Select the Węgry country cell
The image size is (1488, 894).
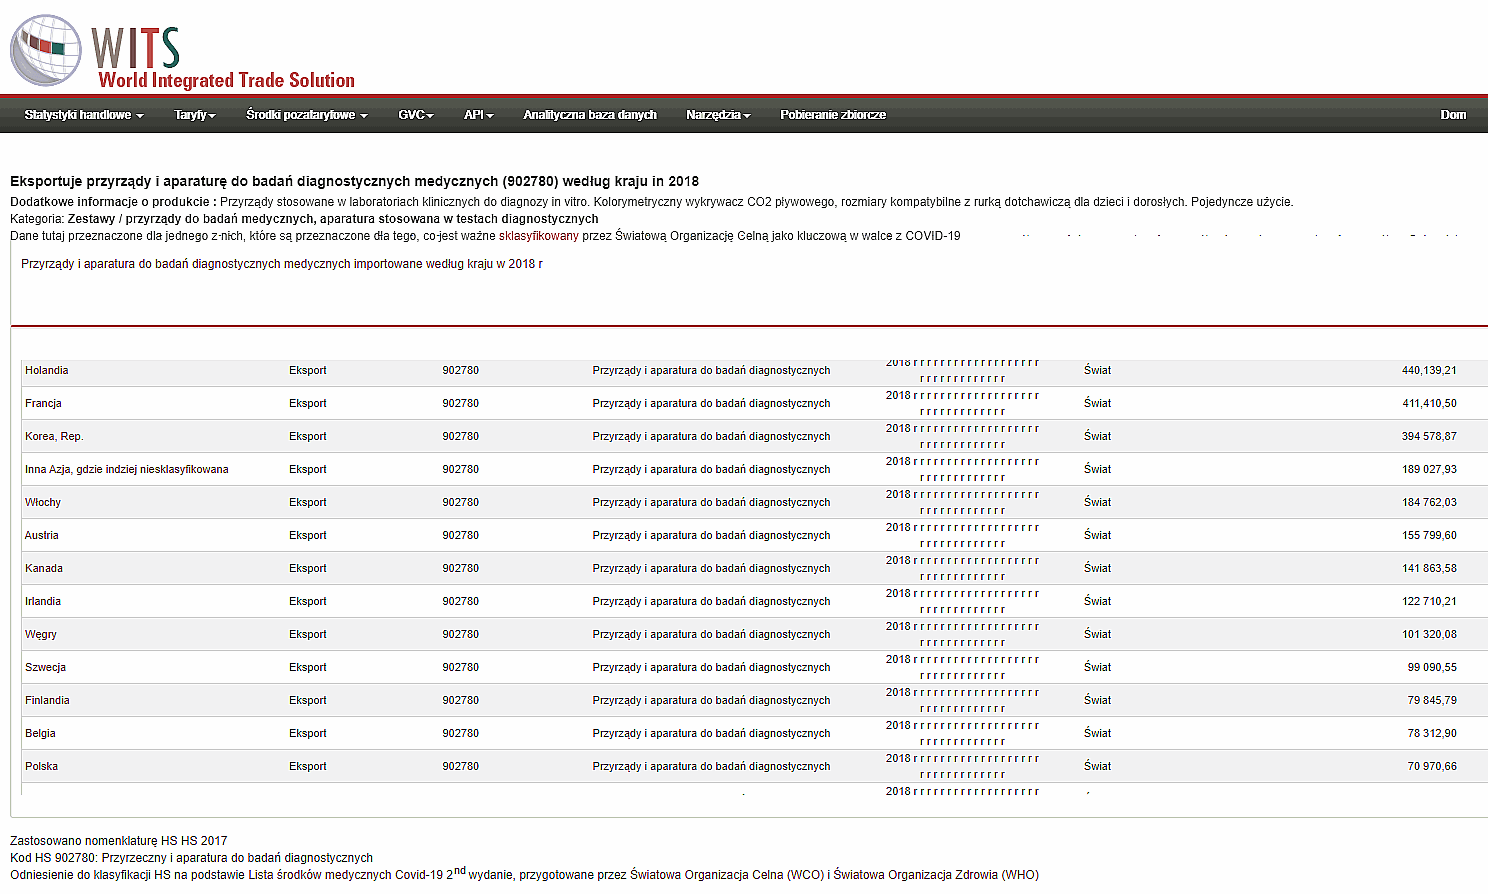41,634
